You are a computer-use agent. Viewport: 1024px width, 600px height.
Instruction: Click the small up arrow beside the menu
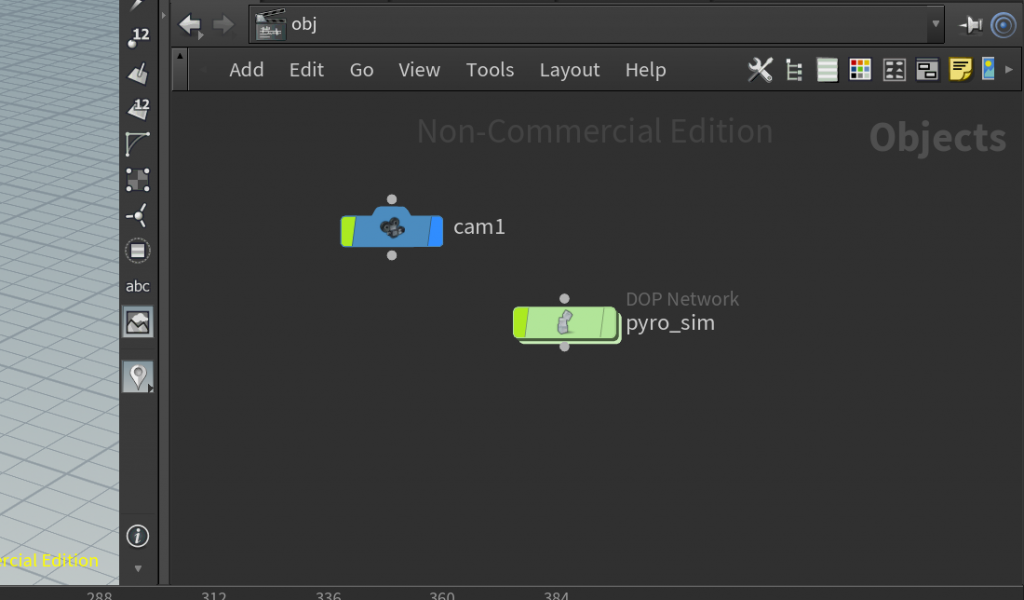click(180, 56)
